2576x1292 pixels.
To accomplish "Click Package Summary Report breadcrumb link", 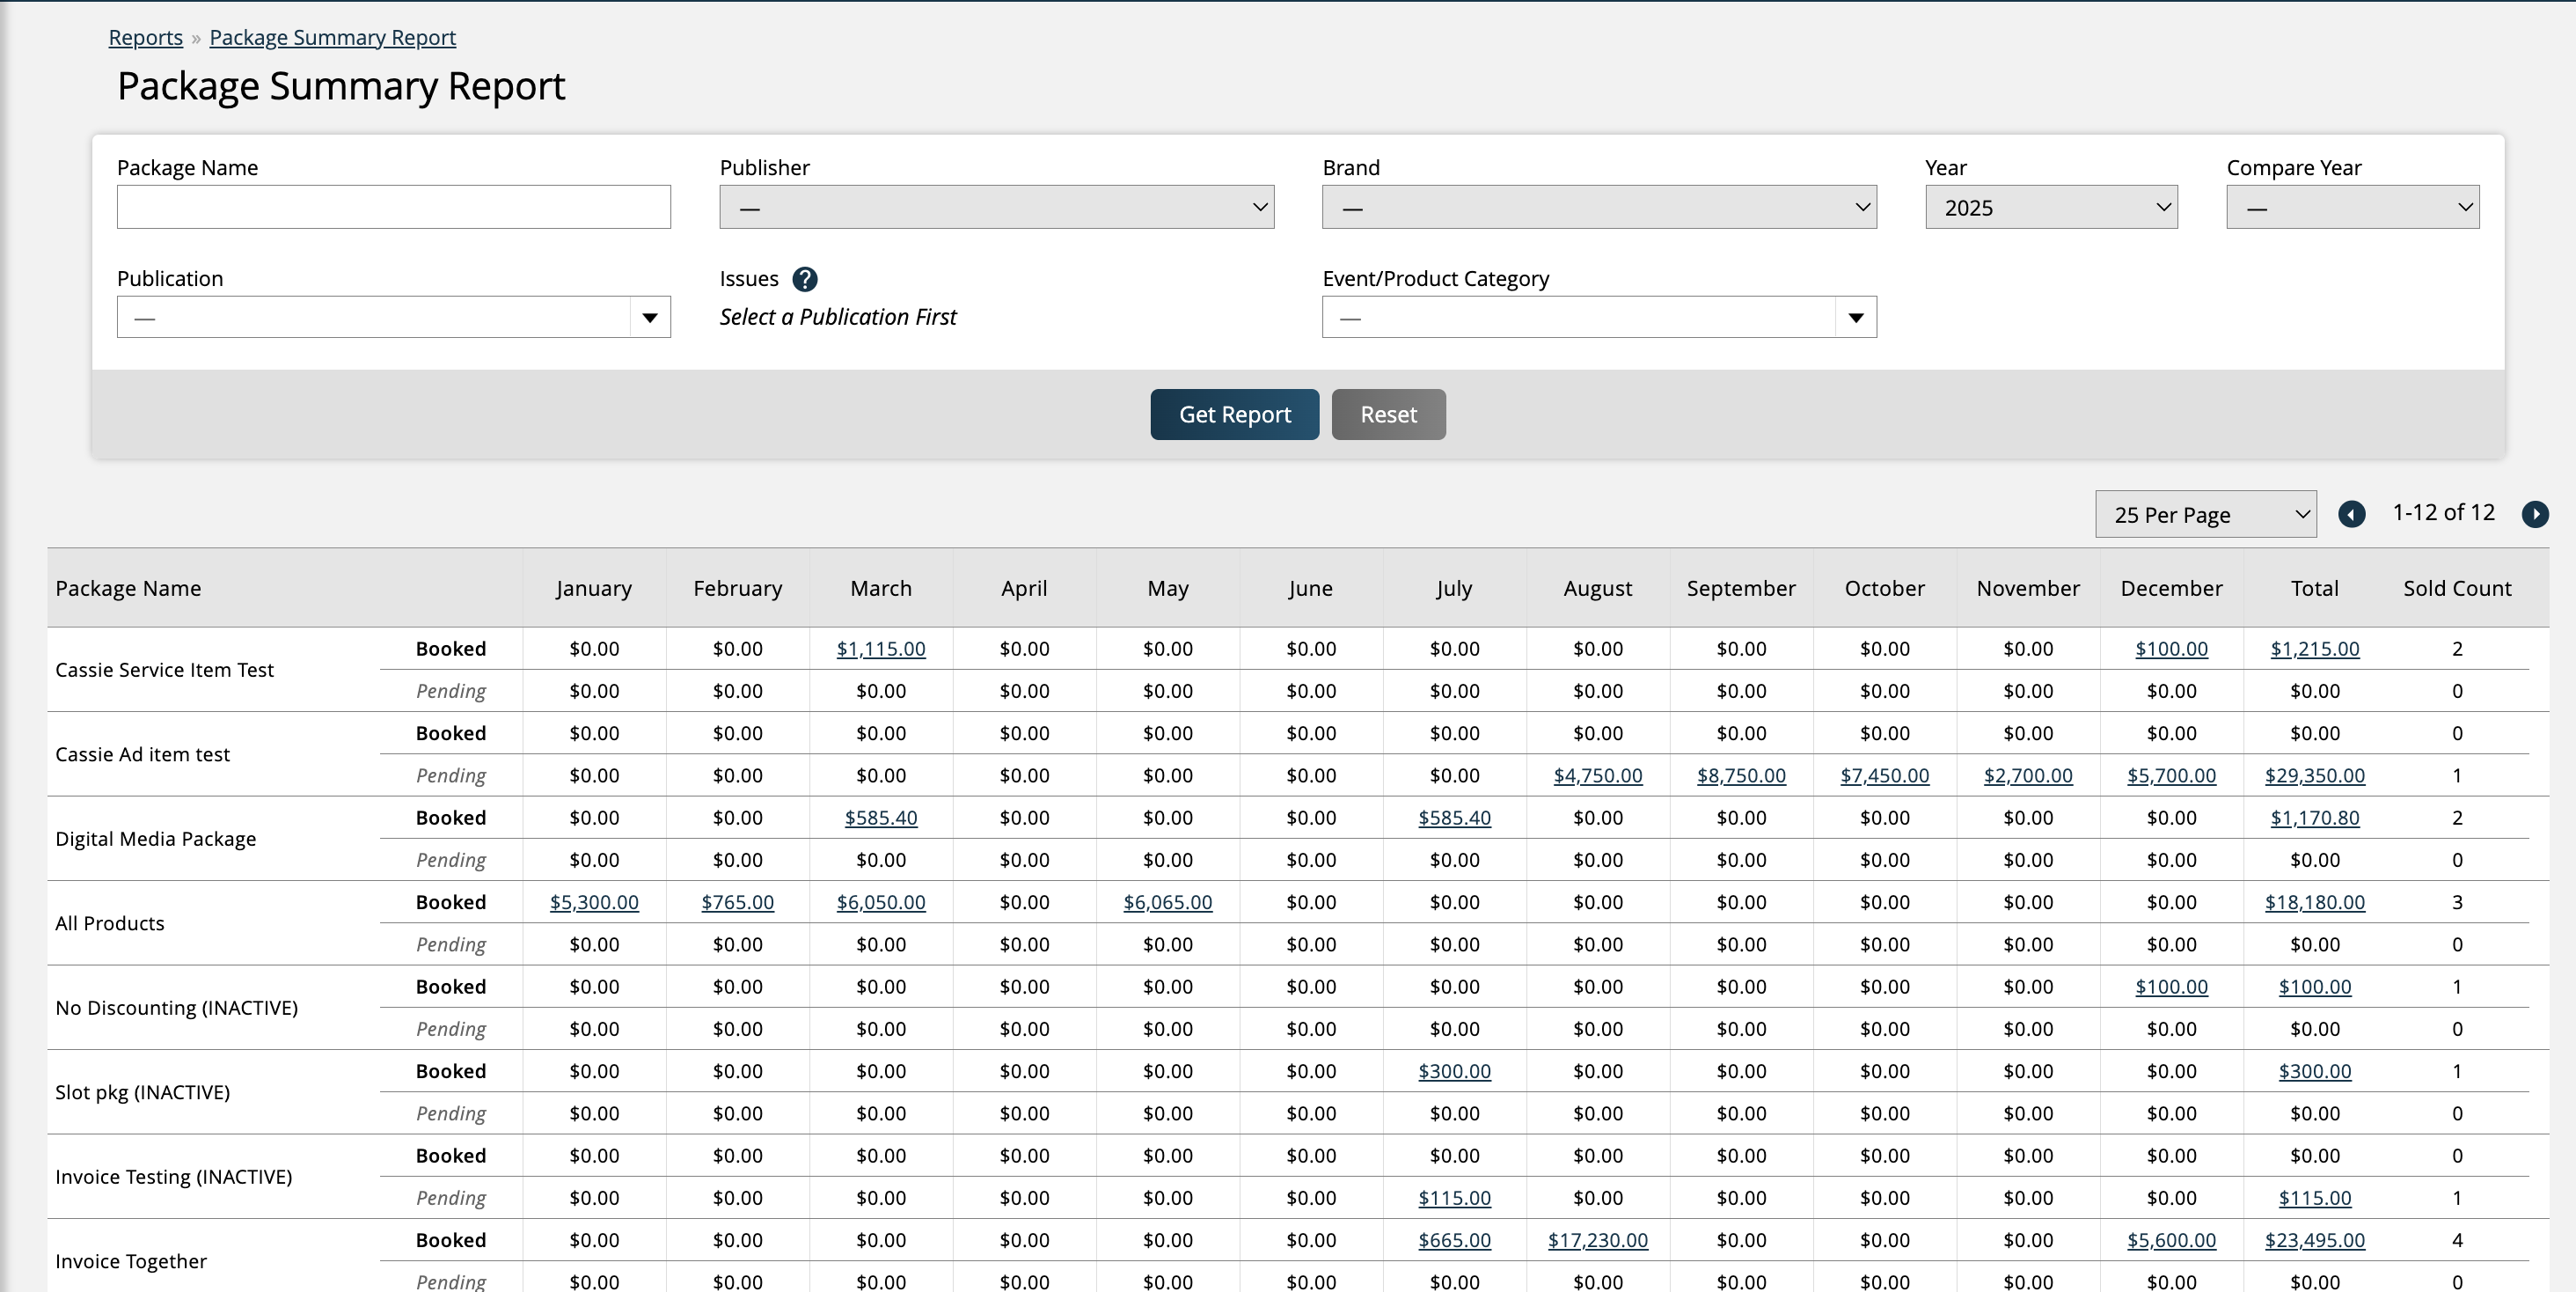I will 332,37.
